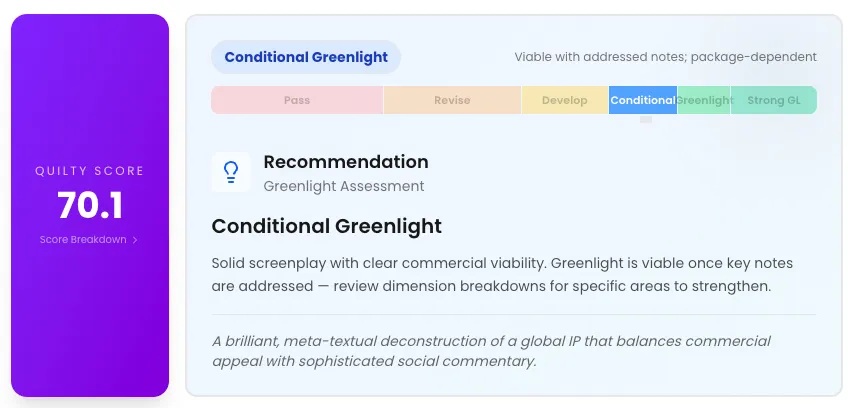Click the indicator marker below the scale
This screenshot has width=850, height=408.
[x=646, y=119]
